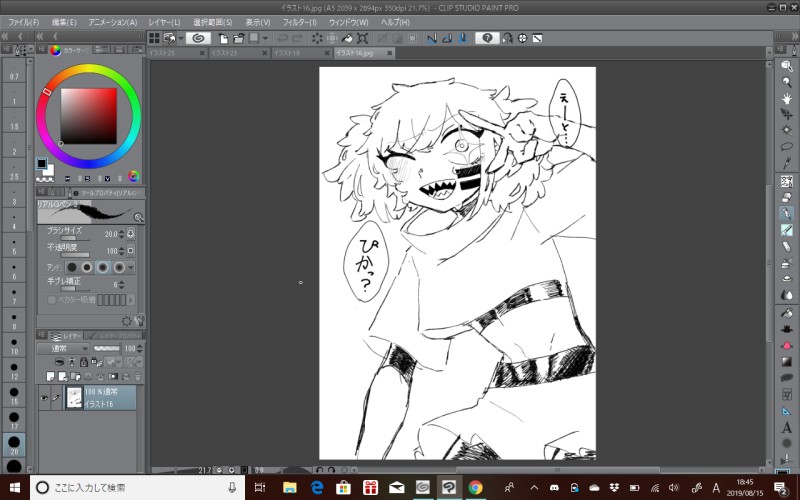
Task: Switch to the イラスト19 tab
Action: 301,53
